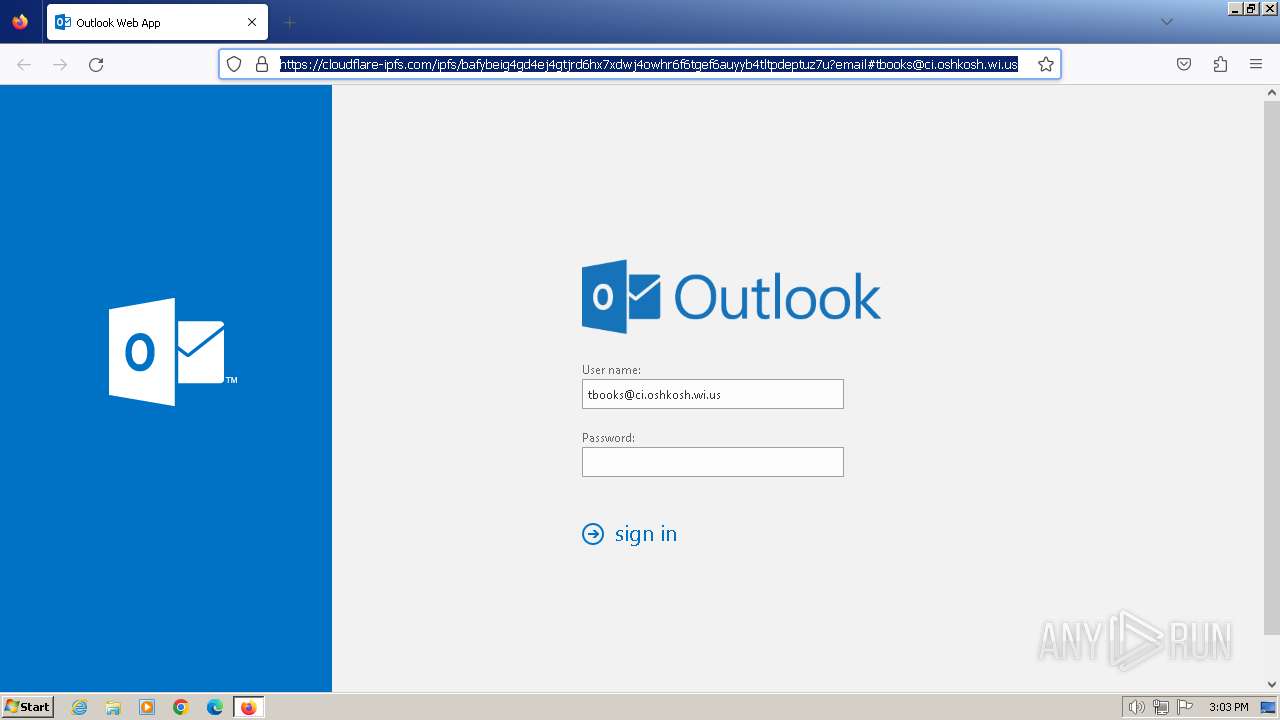Switch to the Firefox taskbar button
Screen dimensions: 1280x720
coord(248,707)
